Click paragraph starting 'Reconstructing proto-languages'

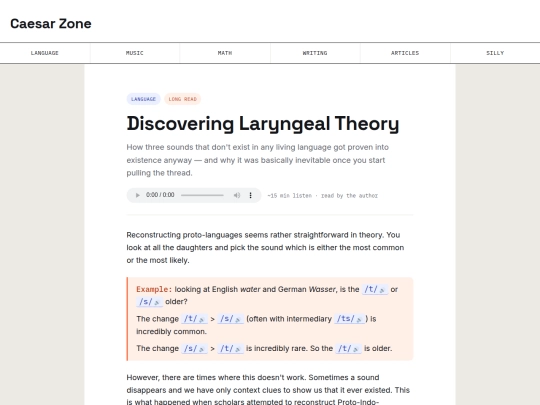coord(265,248)
